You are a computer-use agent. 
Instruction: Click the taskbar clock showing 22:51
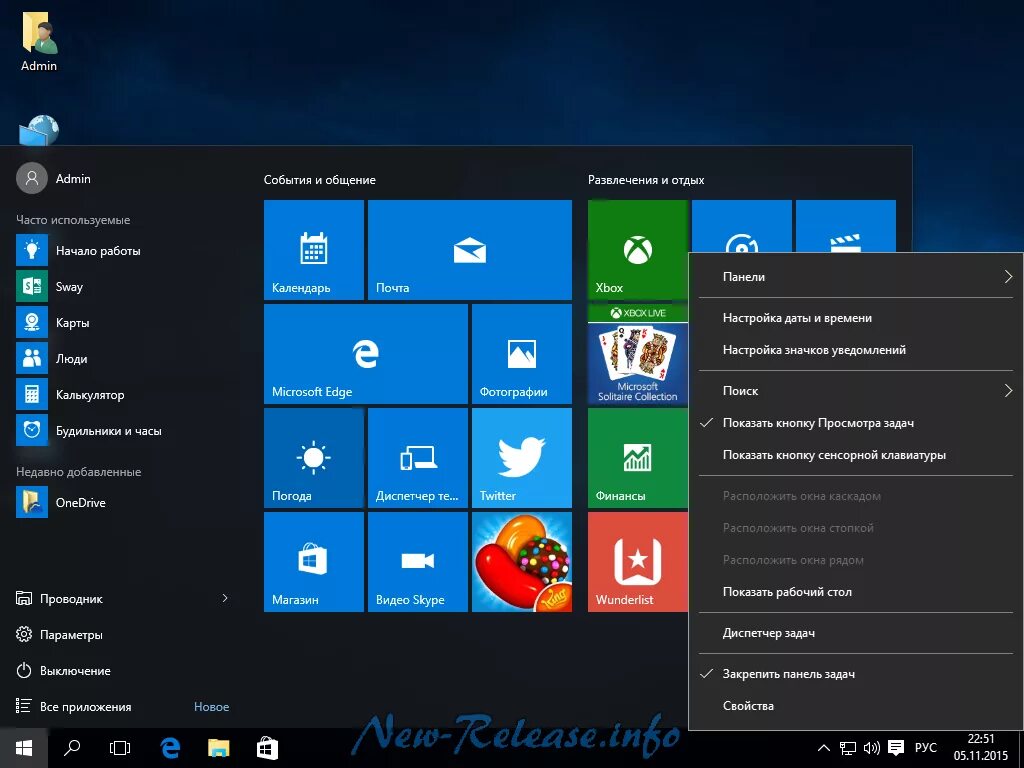[980, 748]
